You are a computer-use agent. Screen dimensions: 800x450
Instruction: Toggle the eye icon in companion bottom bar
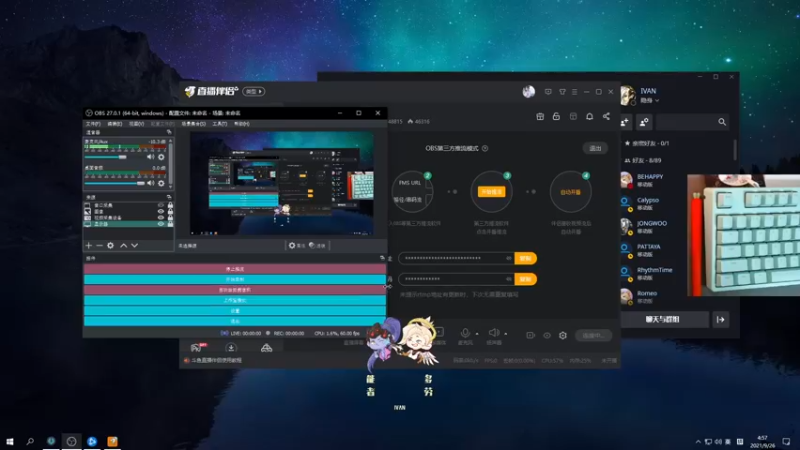(547, 335)
